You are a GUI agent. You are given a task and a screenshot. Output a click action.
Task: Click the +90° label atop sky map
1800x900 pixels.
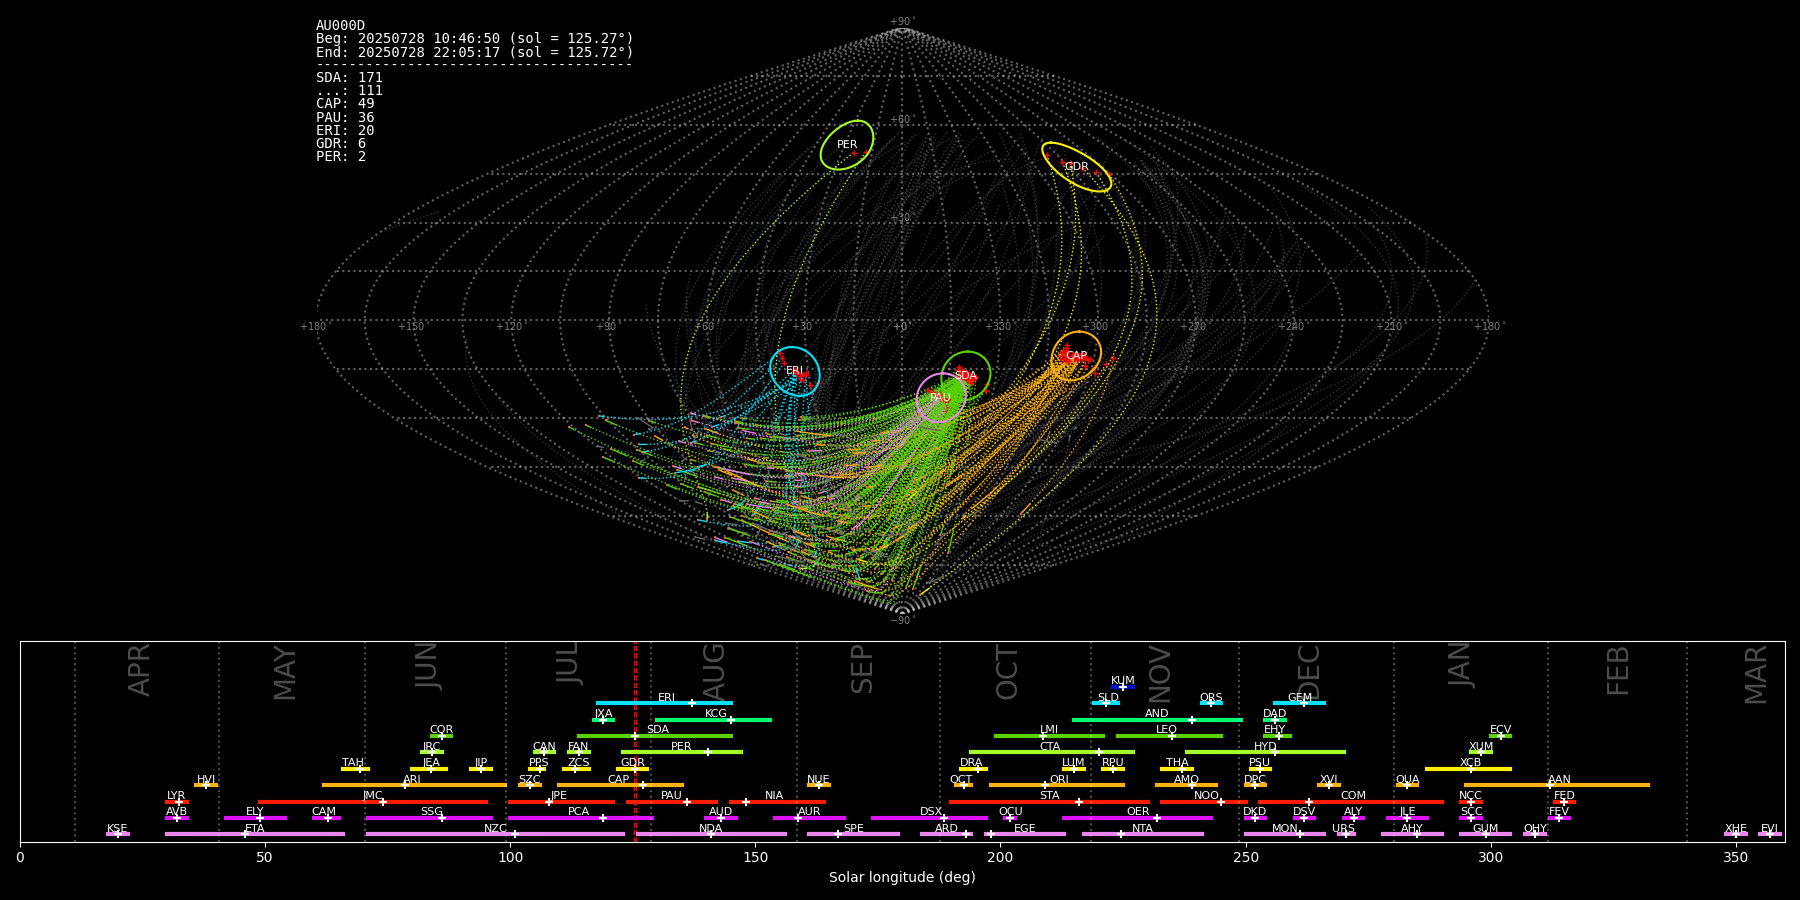point(901,22)
